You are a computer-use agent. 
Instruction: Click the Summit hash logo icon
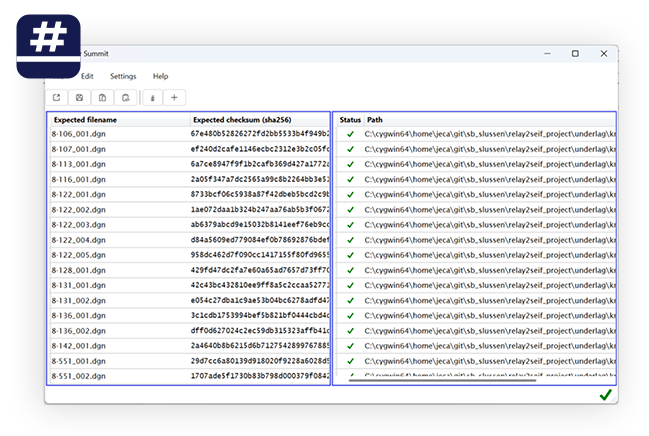tap(48, 46)
